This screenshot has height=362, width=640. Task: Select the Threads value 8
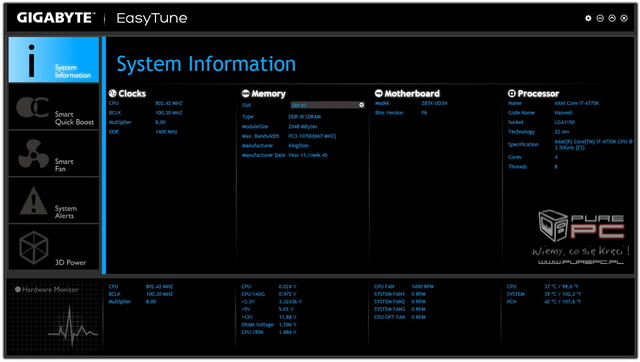(556, 167)
